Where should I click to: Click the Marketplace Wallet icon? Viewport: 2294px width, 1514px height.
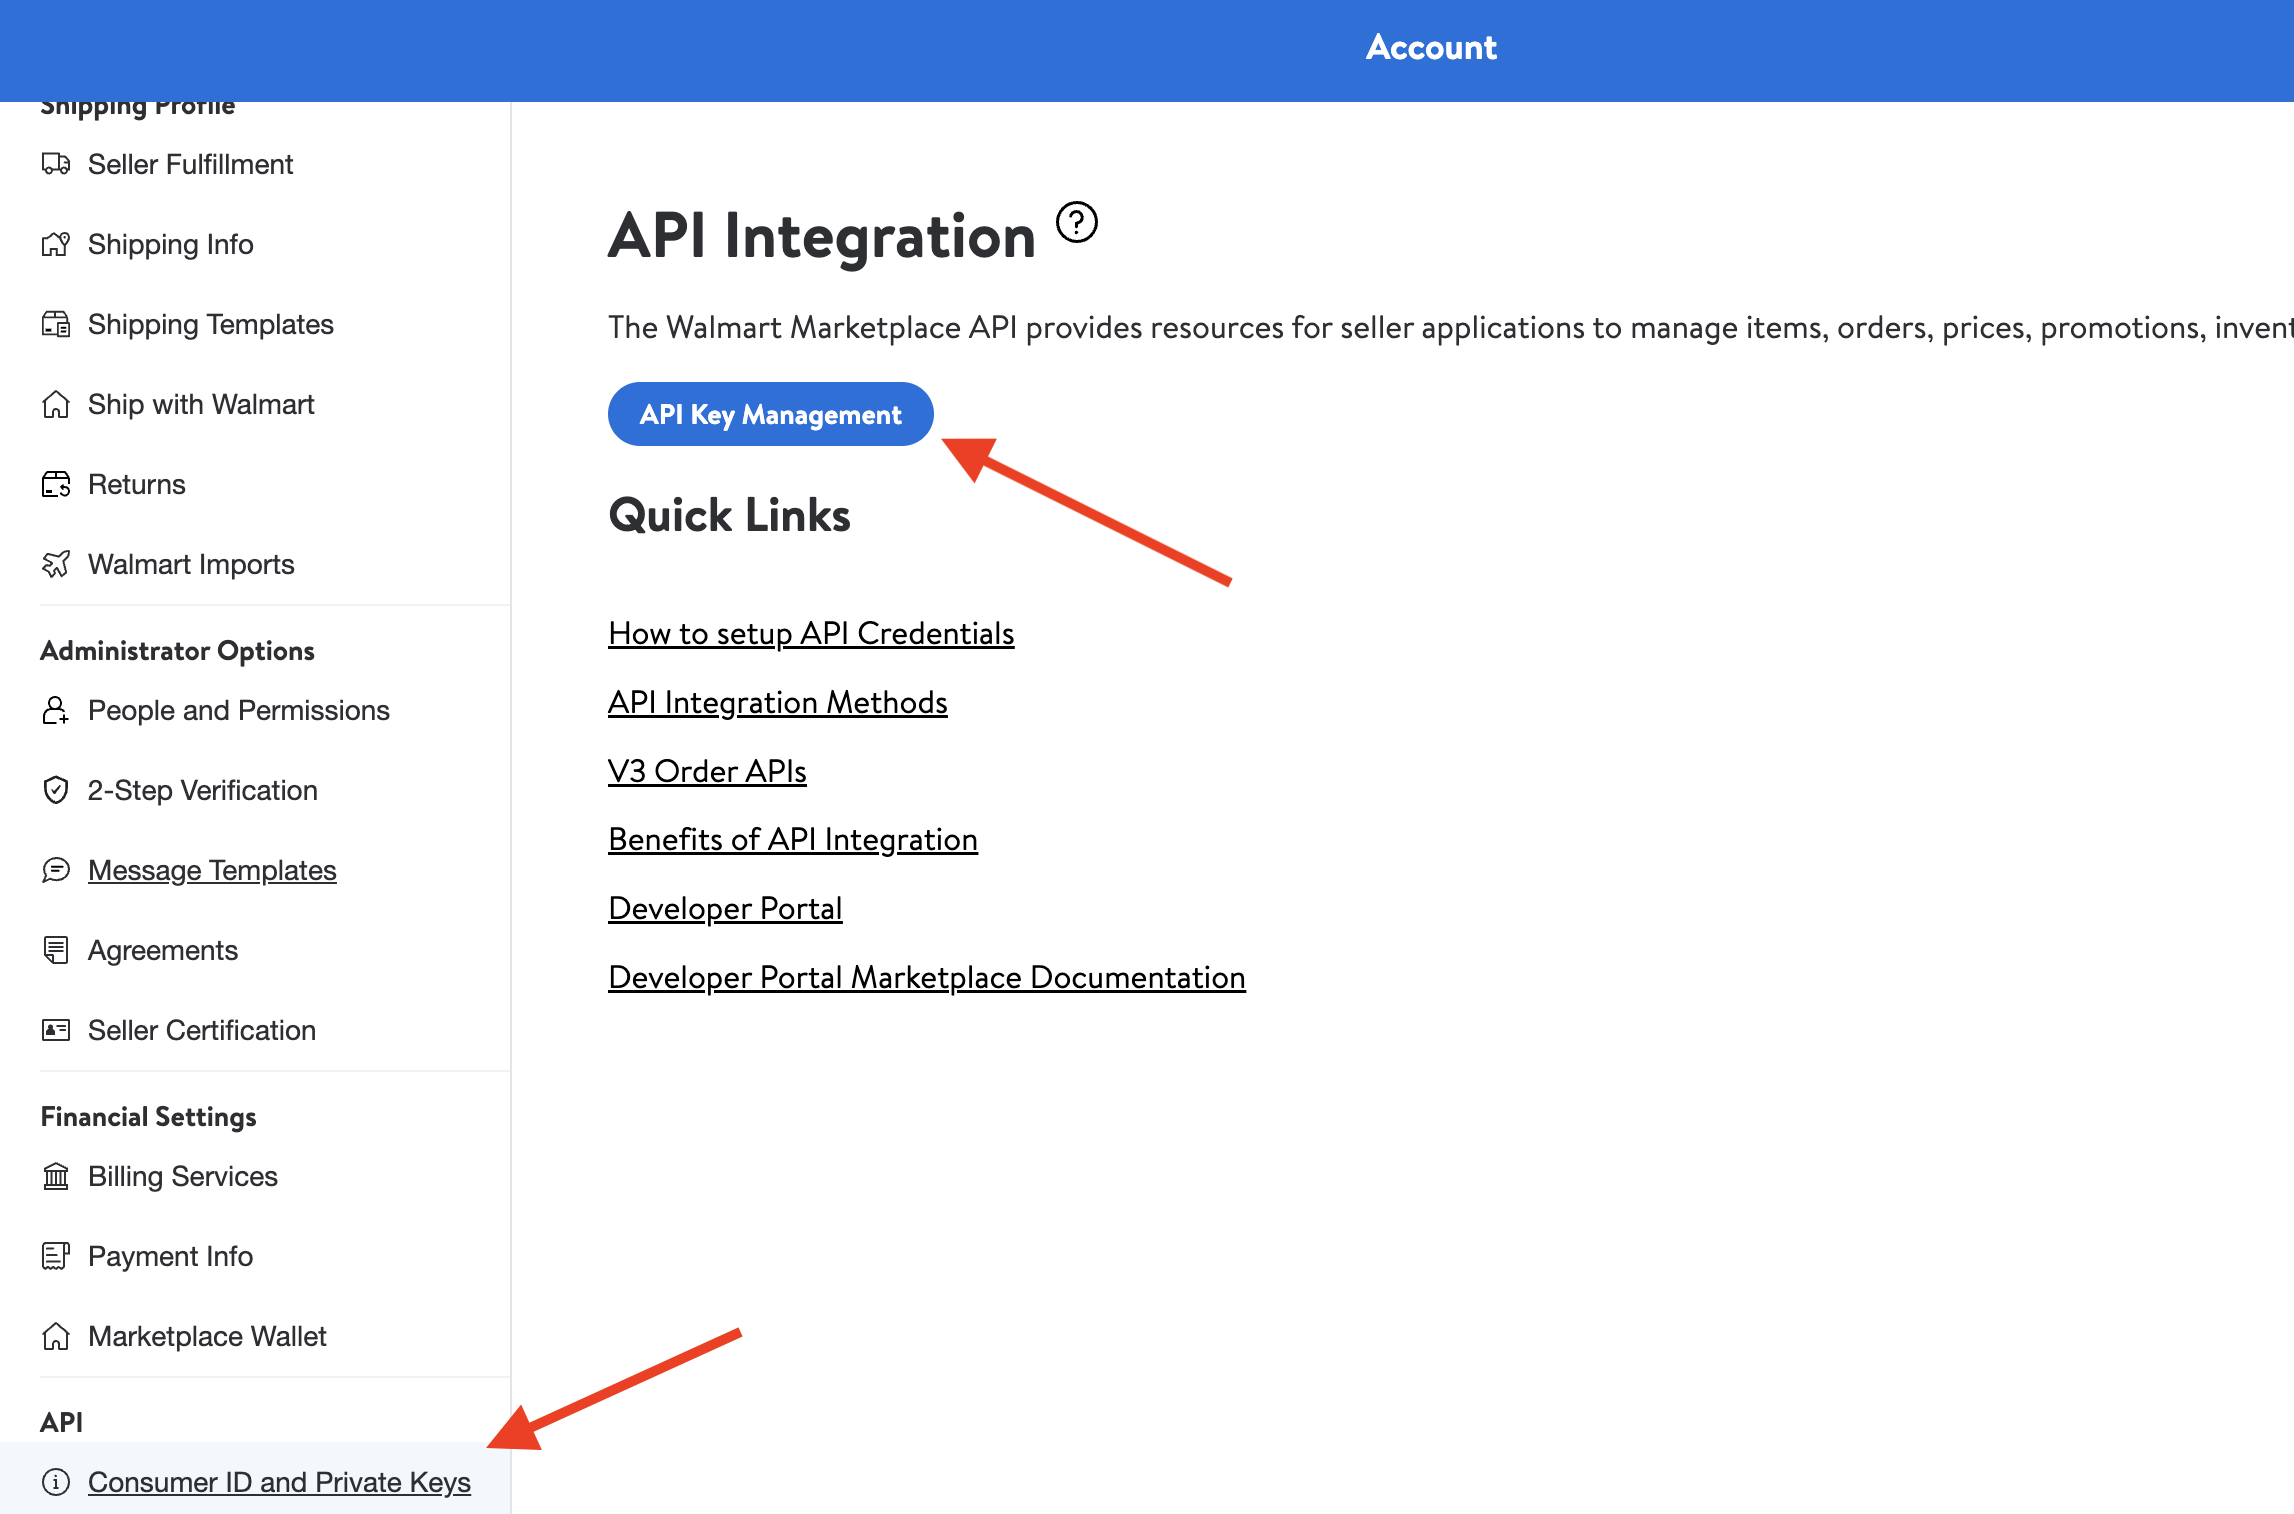tap(56, 1336)
